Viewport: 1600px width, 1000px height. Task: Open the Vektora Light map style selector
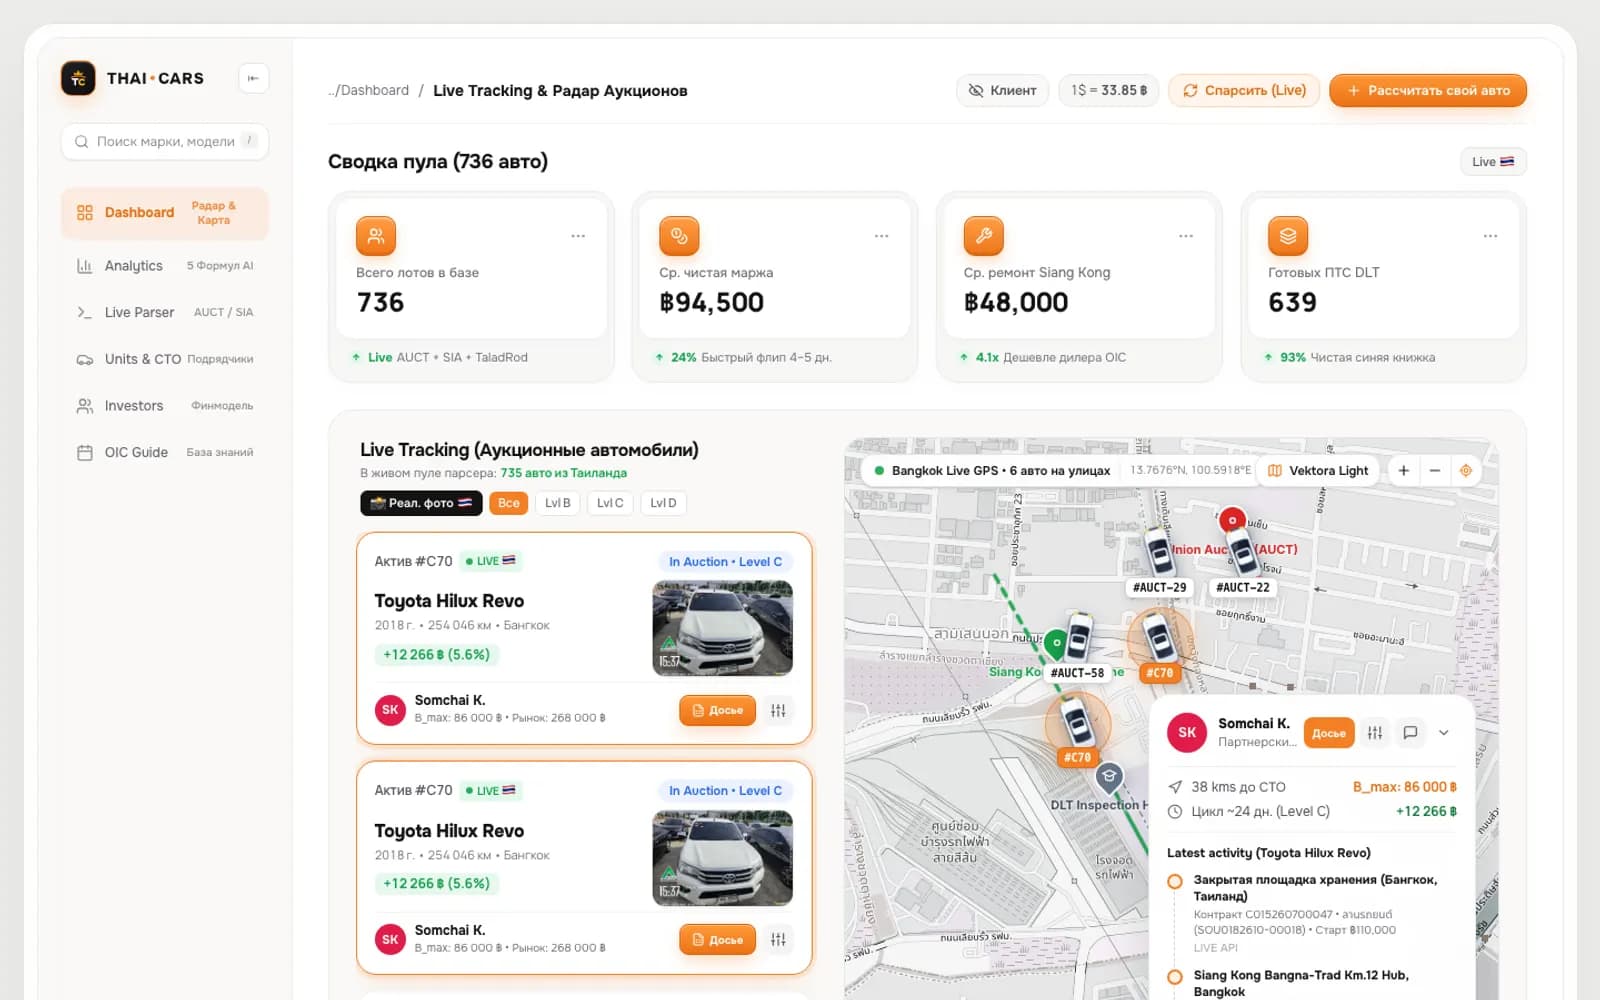pos(1318,471)
